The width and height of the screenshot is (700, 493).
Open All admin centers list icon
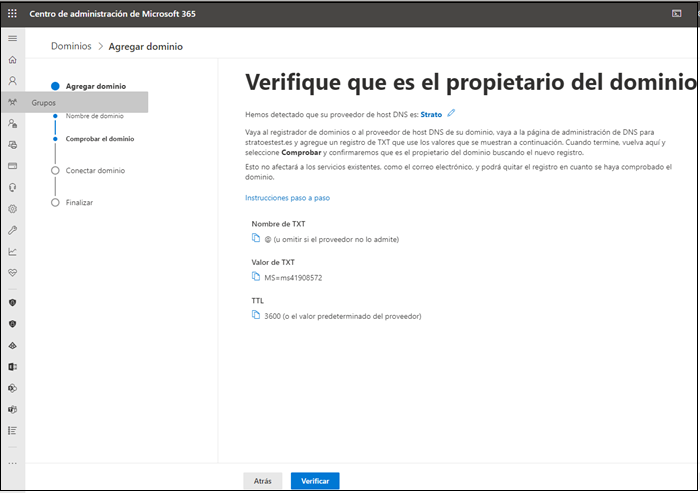click(12, 431)
